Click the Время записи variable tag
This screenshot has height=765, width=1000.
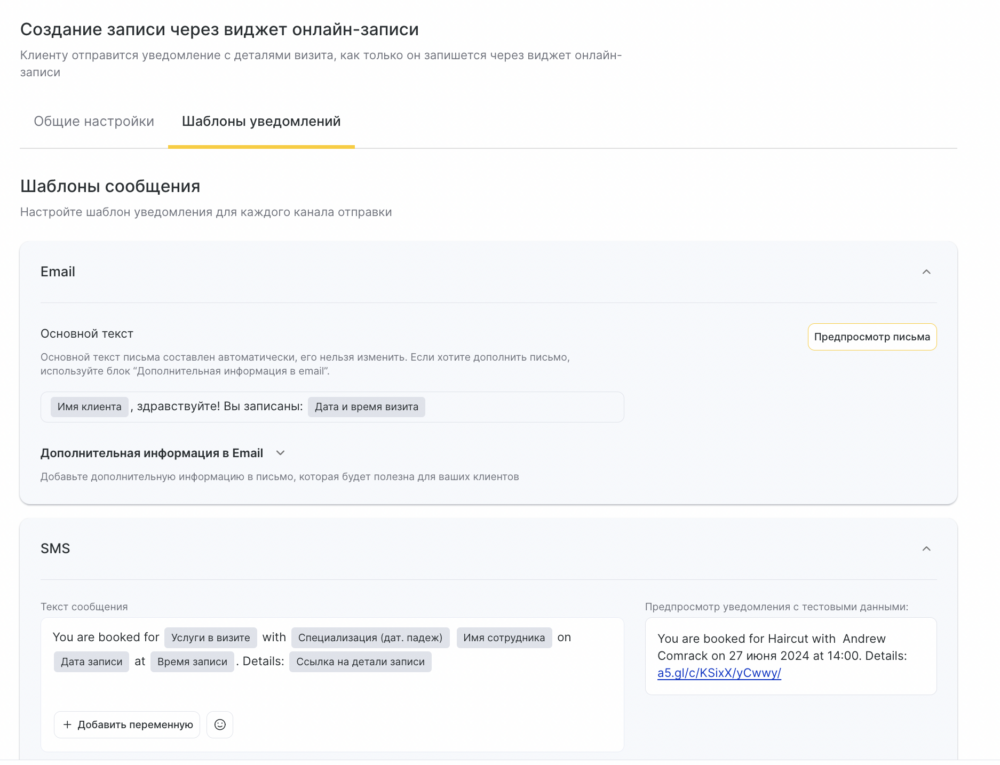[193, 662]
